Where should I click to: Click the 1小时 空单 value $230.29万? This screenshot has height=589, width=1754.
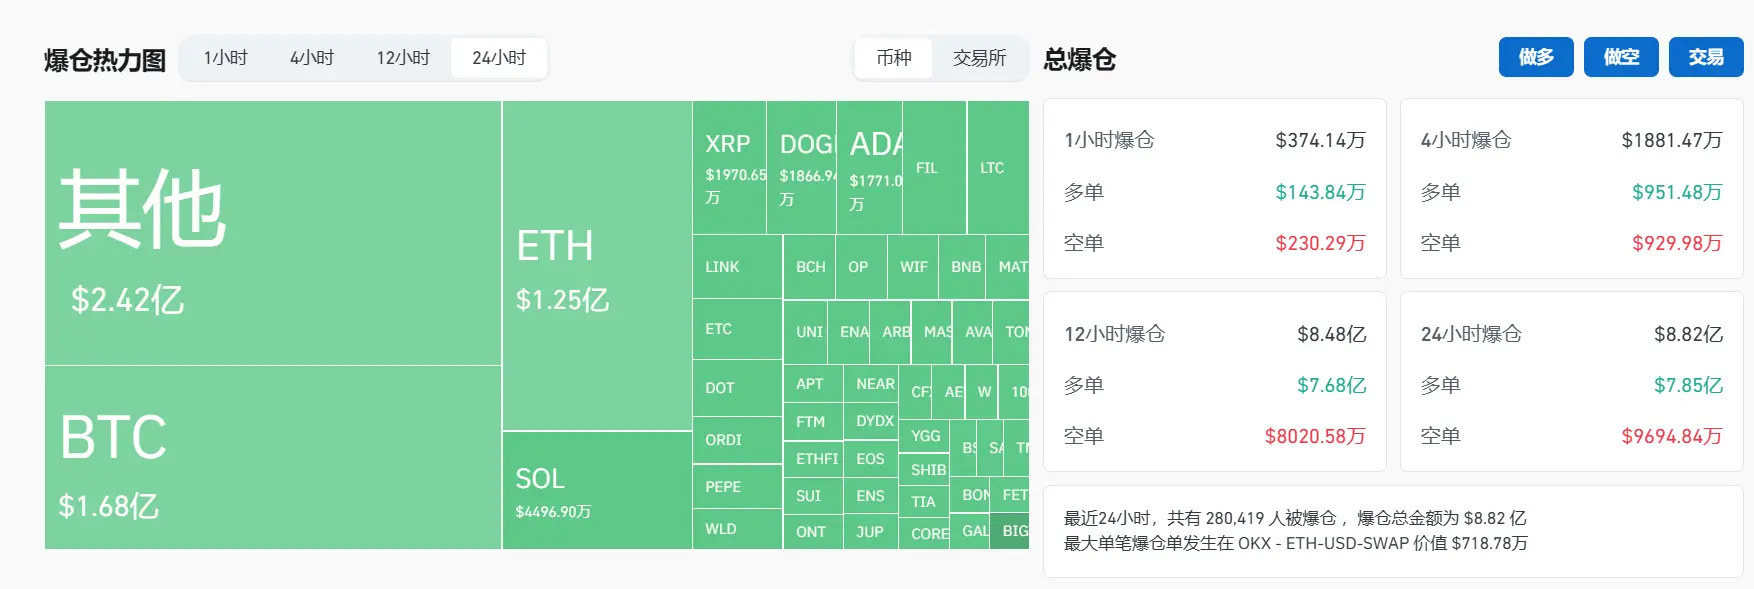coord(1320,243)
